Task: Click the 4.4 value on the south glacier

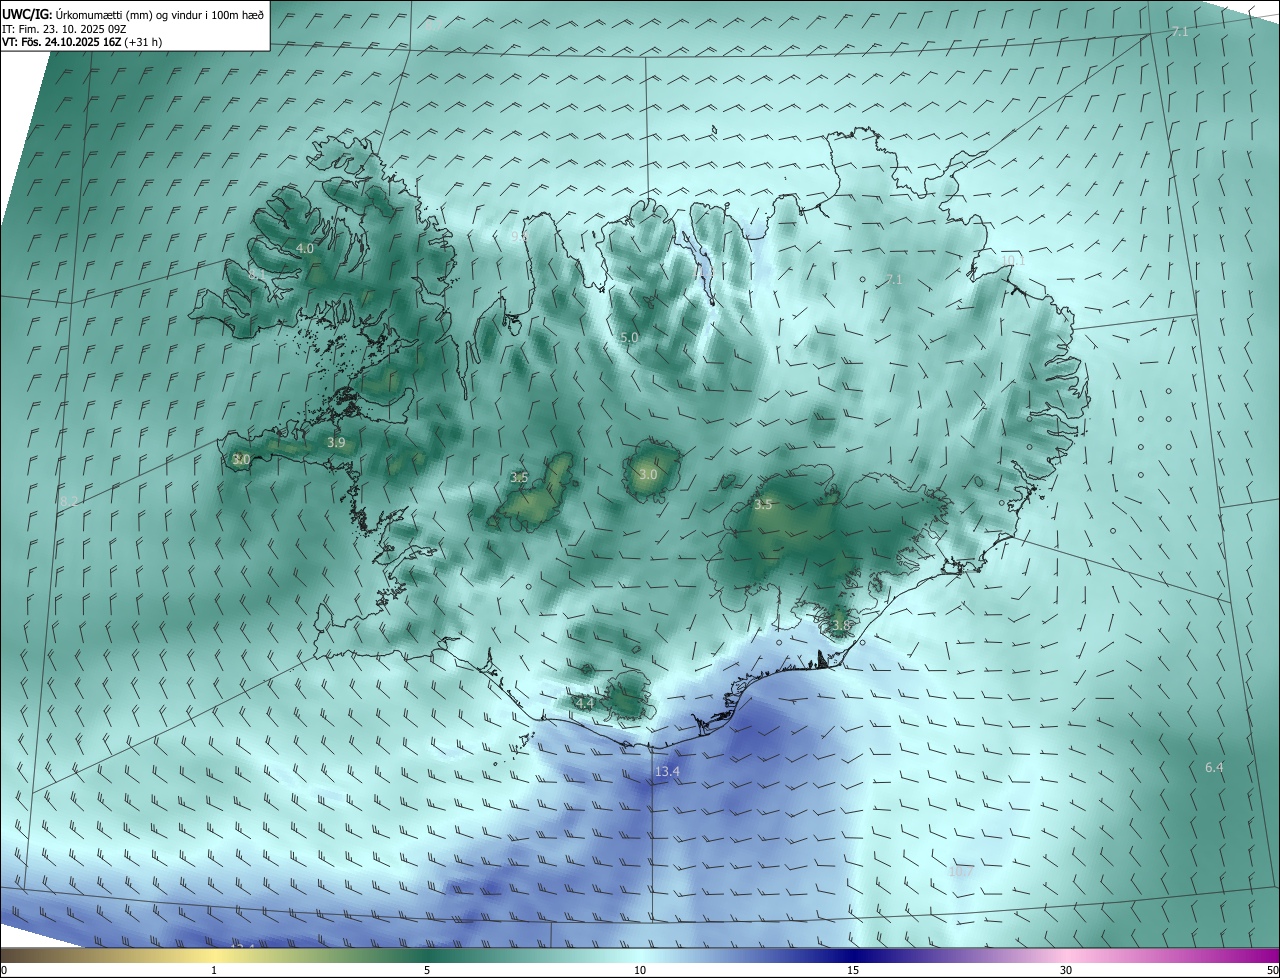Action: (585, 703)
